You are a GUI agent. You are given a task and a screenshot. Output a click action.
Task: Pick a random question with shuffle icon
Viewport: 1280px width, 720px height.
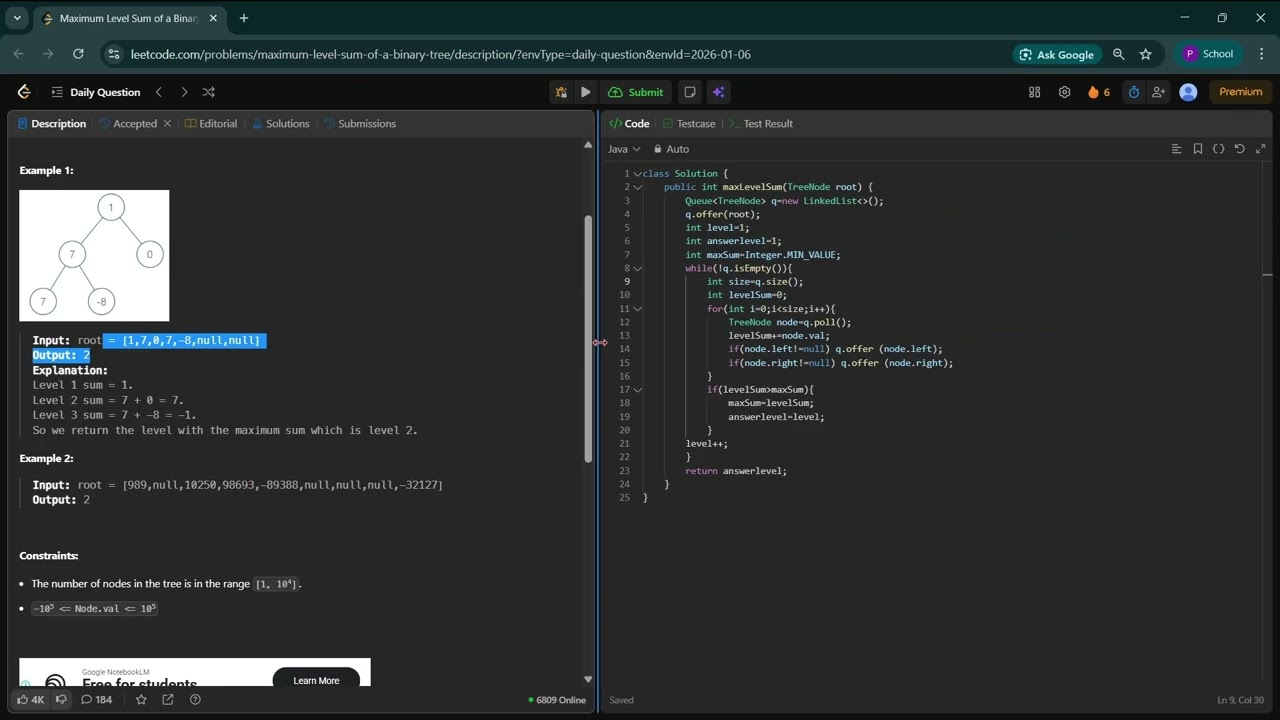tap(209, 92)
